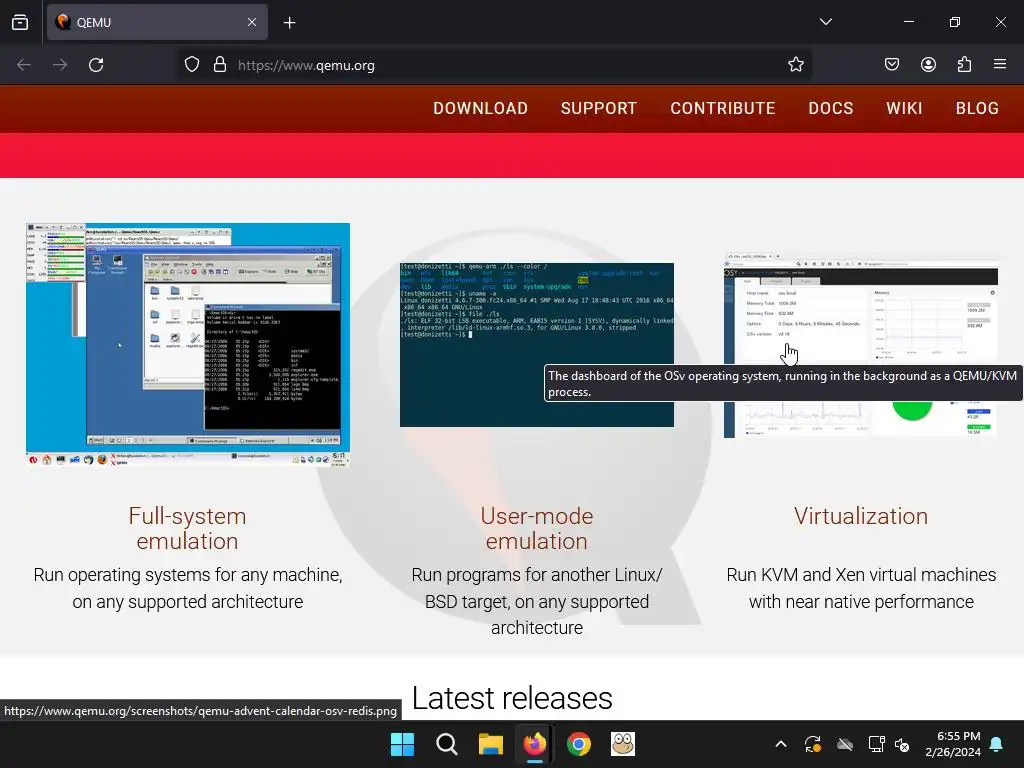Save page to Pocket
This screenshot has width=1024, height=768.
click(x=892, y=65)
